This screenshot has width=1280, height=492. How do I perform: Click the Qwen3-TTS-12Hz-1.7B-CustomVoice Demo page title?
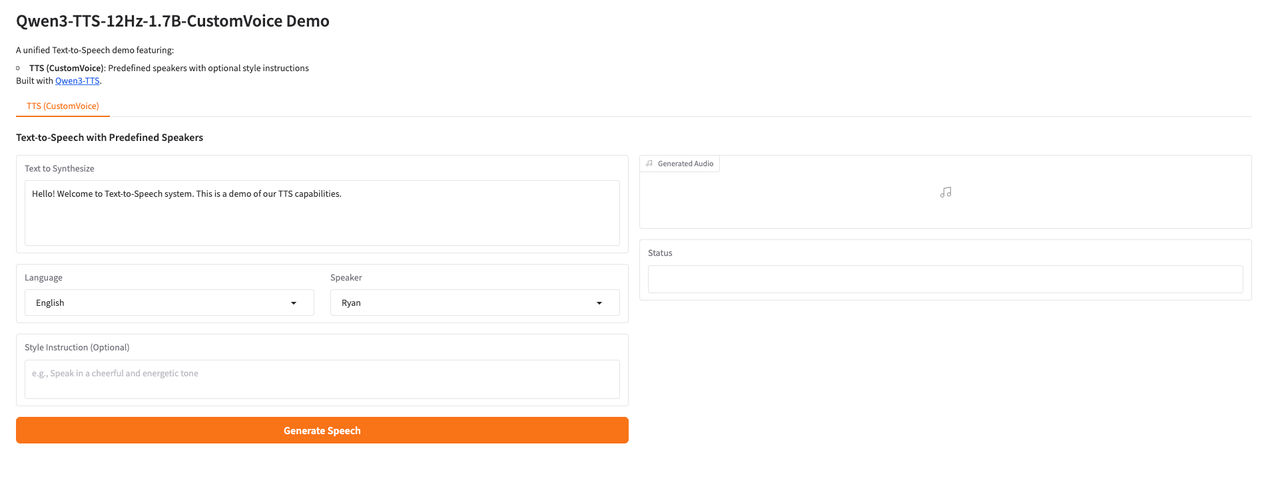point(173,21)
